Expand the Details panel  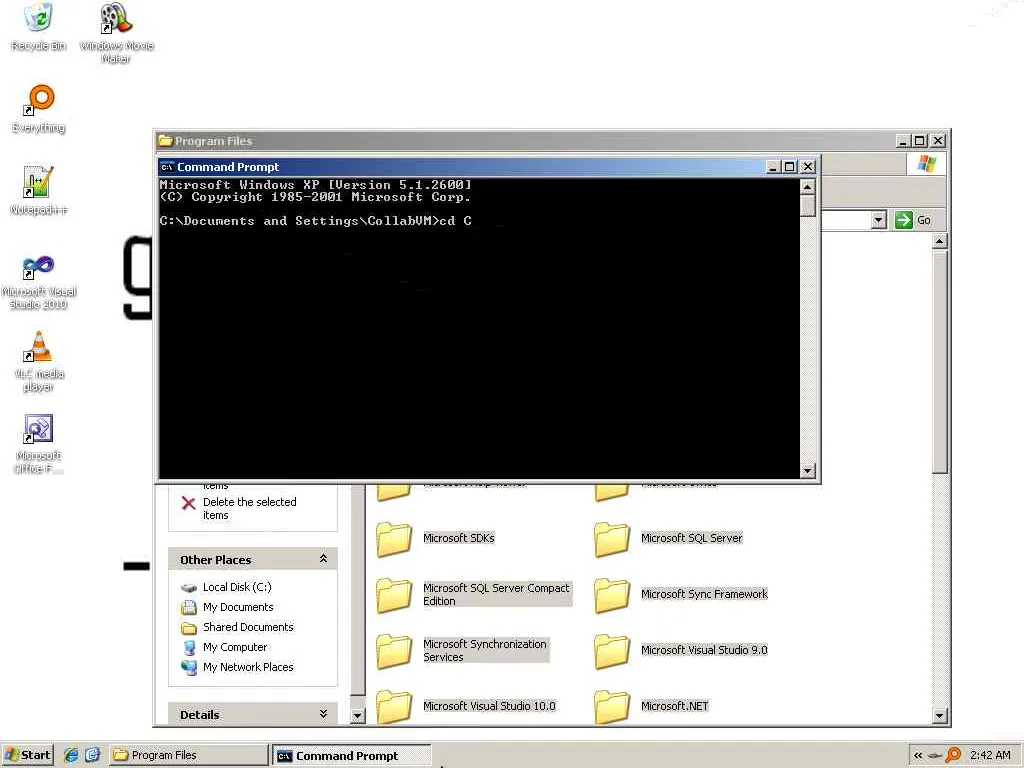point(323,714)
